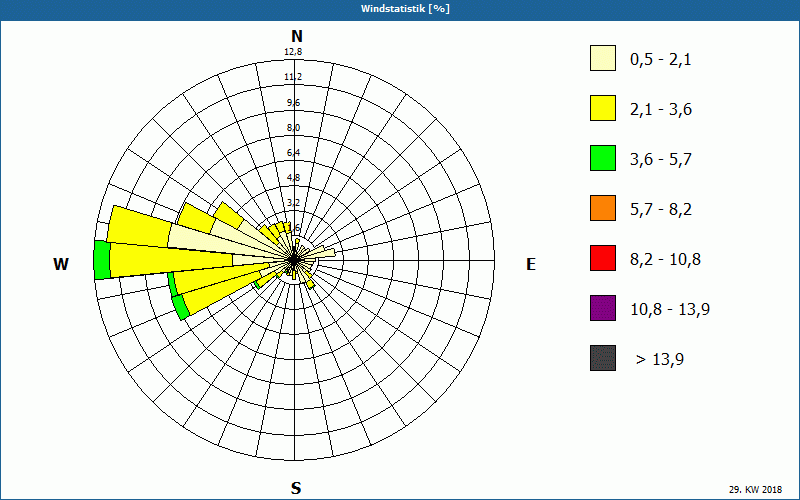Click the 4,8 axis scale value
This screenshot has width=800, height=500.
coord(293,178)
